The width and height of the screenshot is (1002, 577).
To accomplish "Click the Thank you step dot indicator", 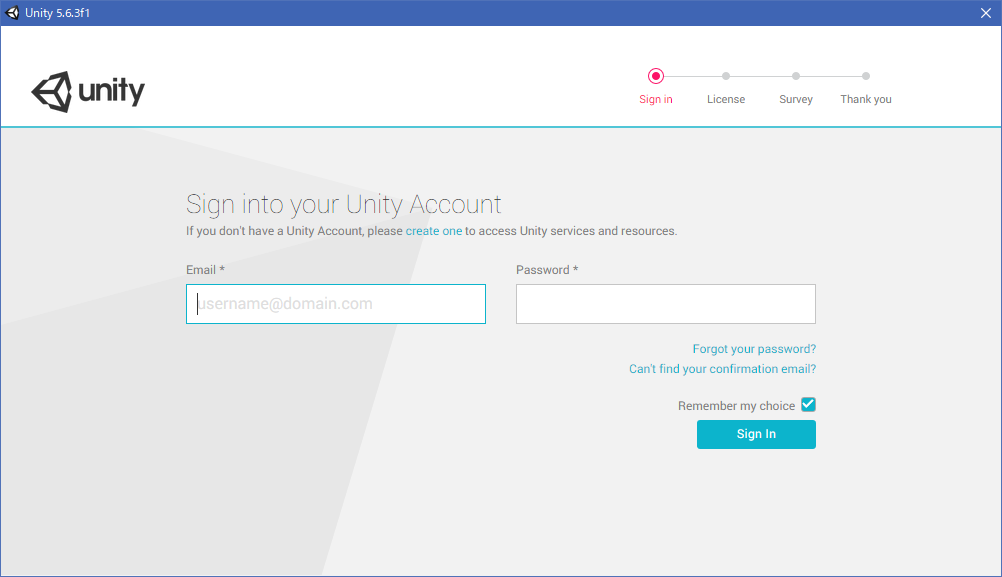I will 866,76.
